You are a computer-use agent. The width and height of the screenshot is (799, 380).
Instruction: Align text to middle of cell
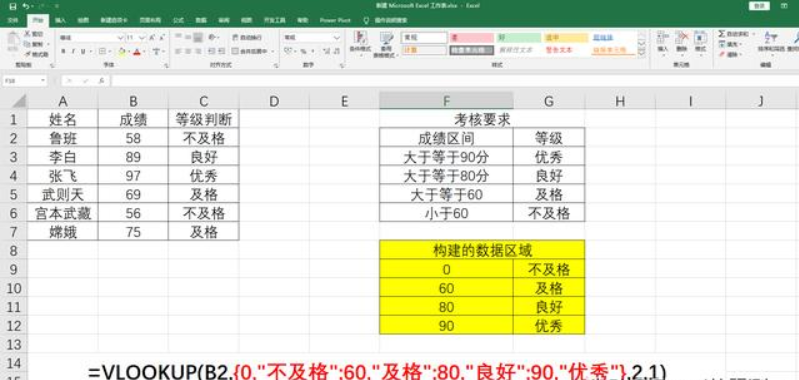click(188, 38)
